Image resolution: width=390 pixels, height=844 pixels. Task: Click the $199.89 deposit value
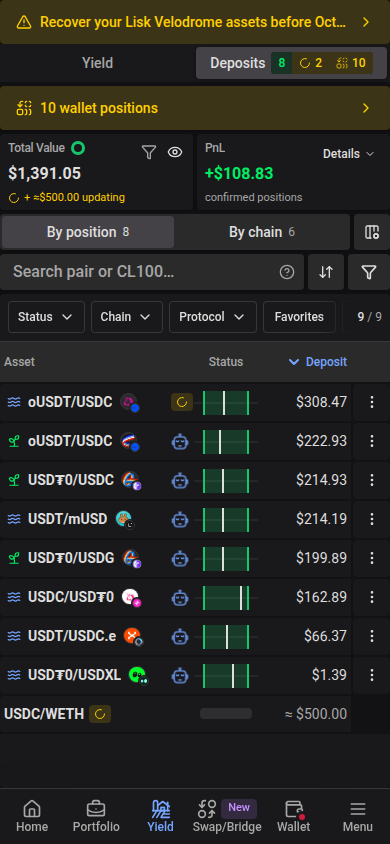tap(322, 558)
